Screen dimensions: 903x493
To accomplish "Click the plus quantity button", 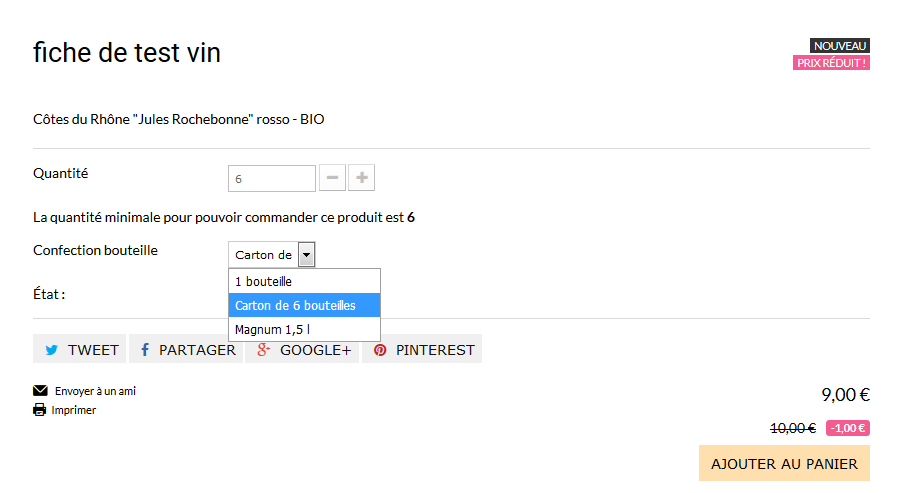I will (x=362, y=177).
